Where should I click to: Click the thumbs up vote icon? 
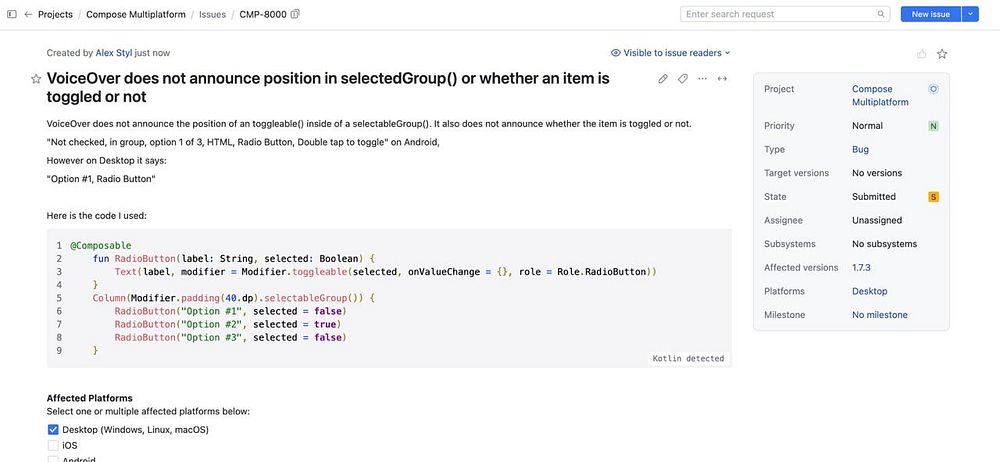tap(921, 54)
